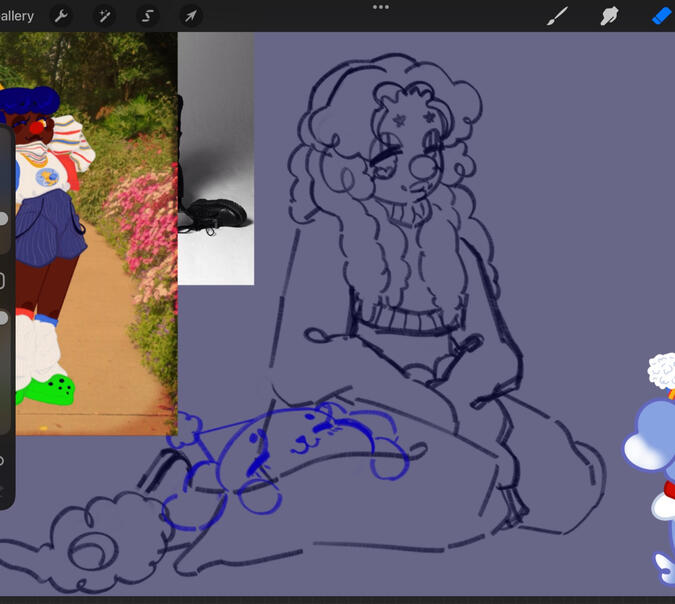The image size is (675, 604).
Task: Activate the Transform arrow tool
Action: click(x=190, y=16)
